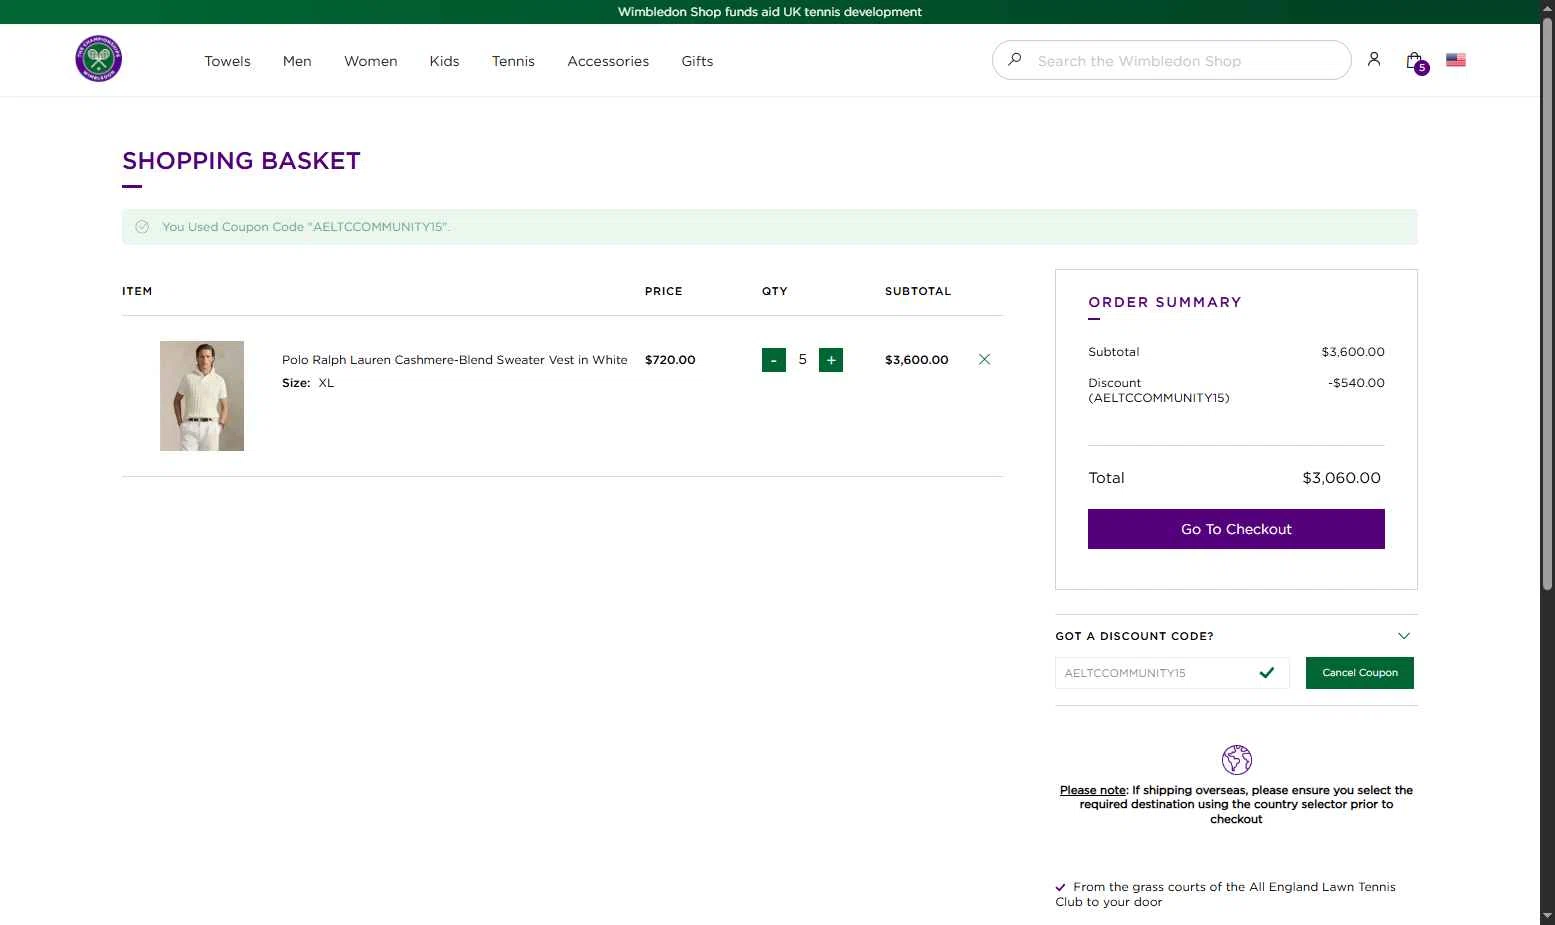Click the SHOPPING BASKET heading
The image size is (1555, 925).
pyautogui.click(x=241, y=161)
